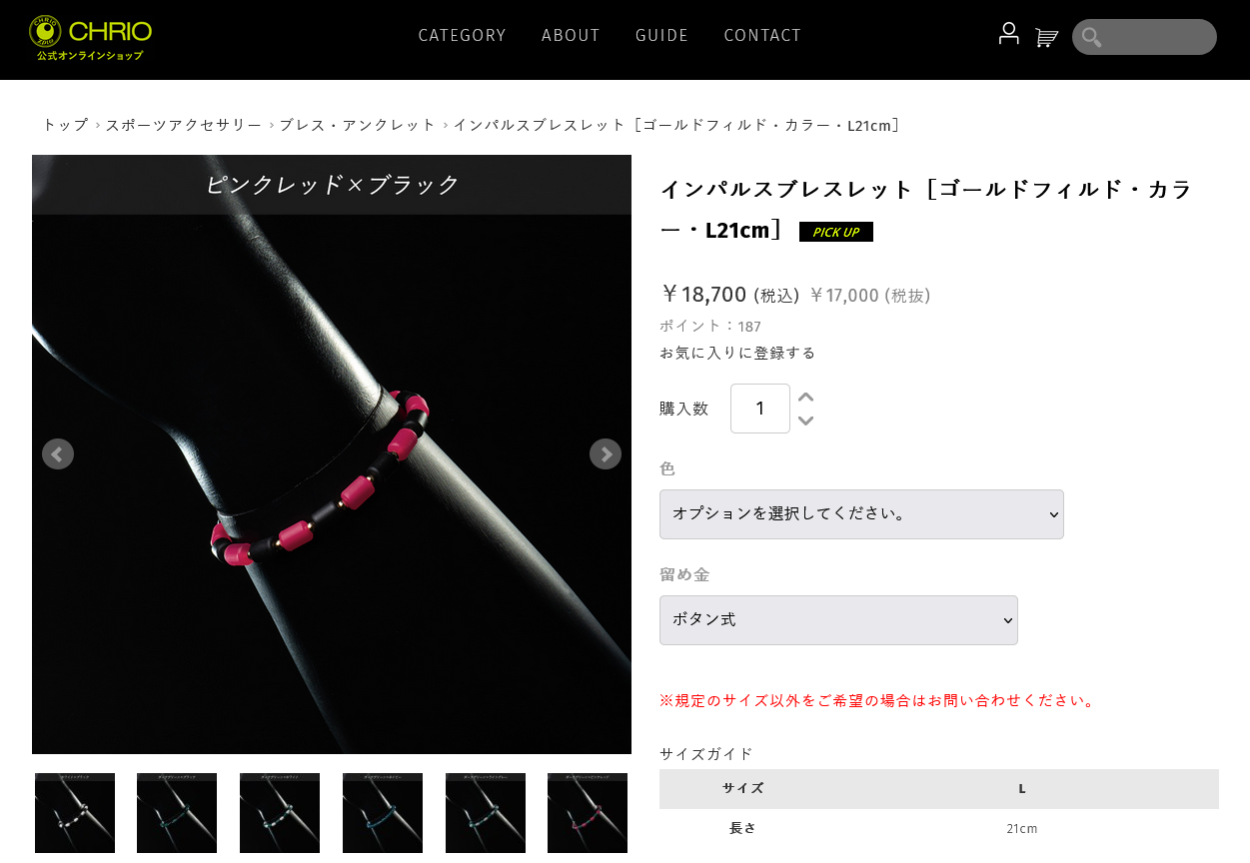The image size is (1250, 863).
Task: Show the next product image
Action: [605, 454]
